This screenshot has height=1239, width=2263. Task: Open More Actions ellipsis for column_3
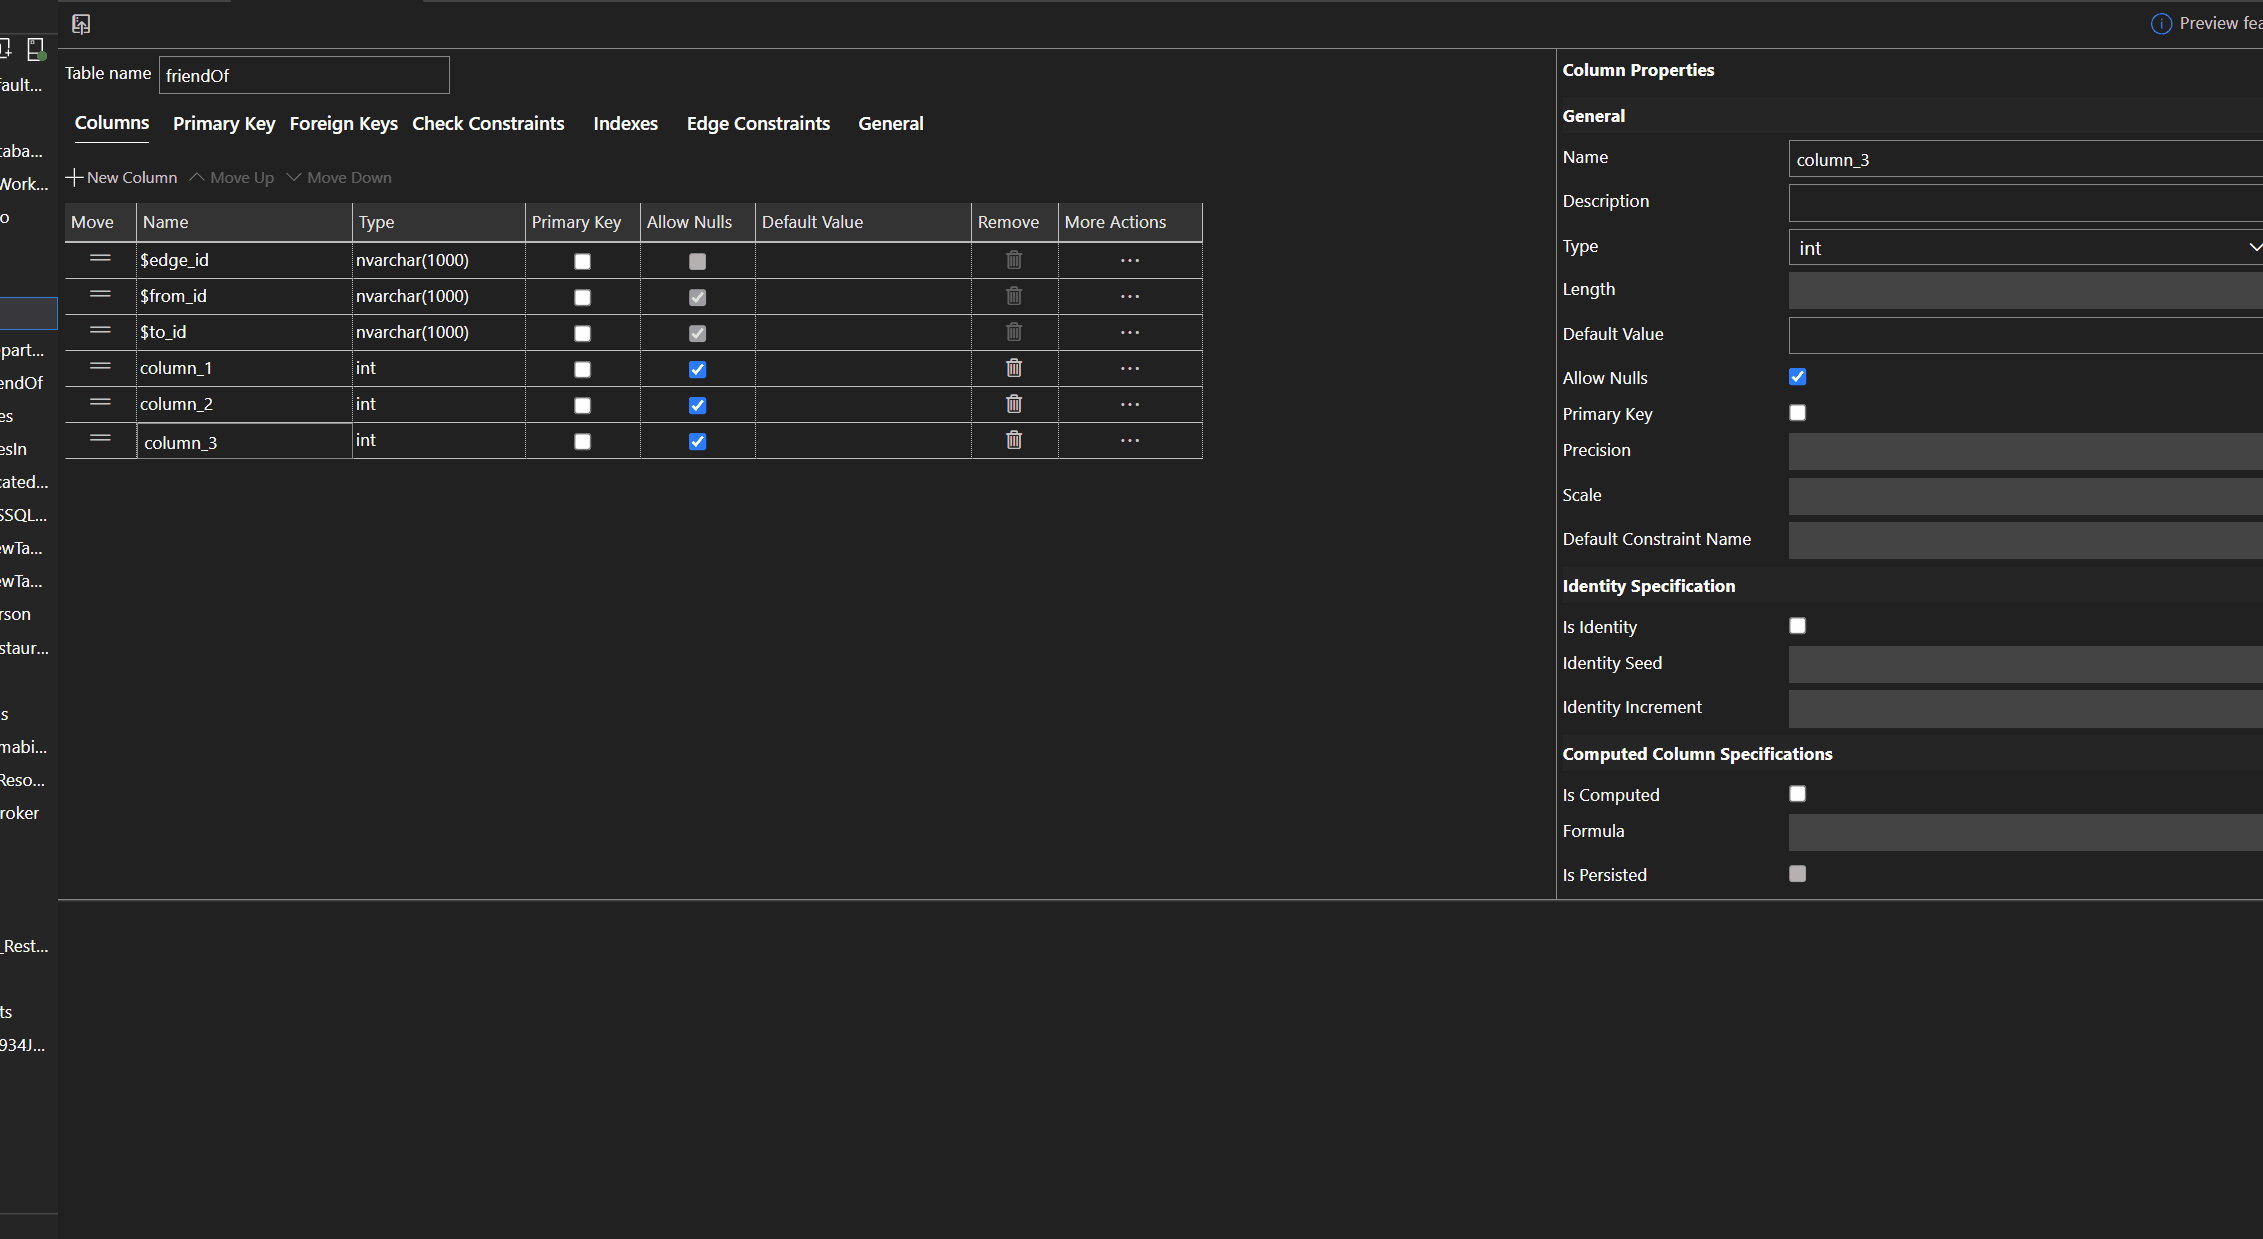[x=1130, y=441]
